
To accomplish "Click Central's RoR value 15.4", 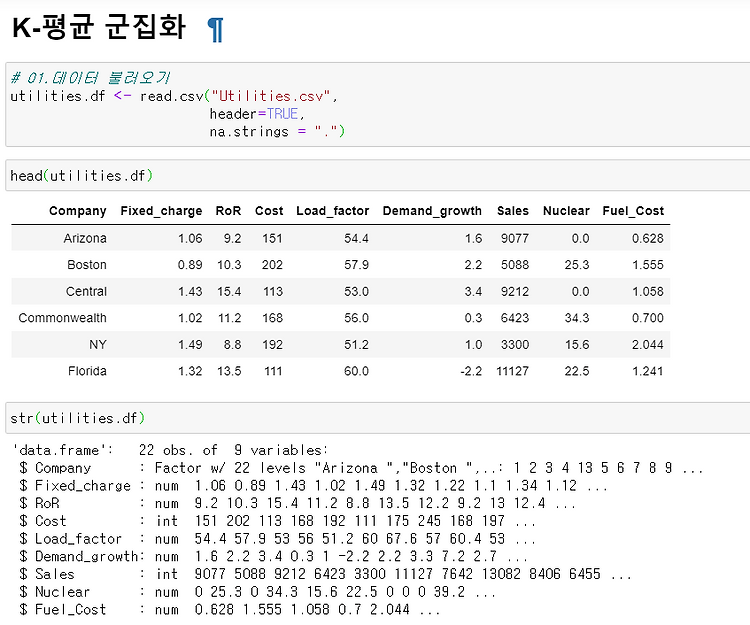I will click(x=229, y=291).
